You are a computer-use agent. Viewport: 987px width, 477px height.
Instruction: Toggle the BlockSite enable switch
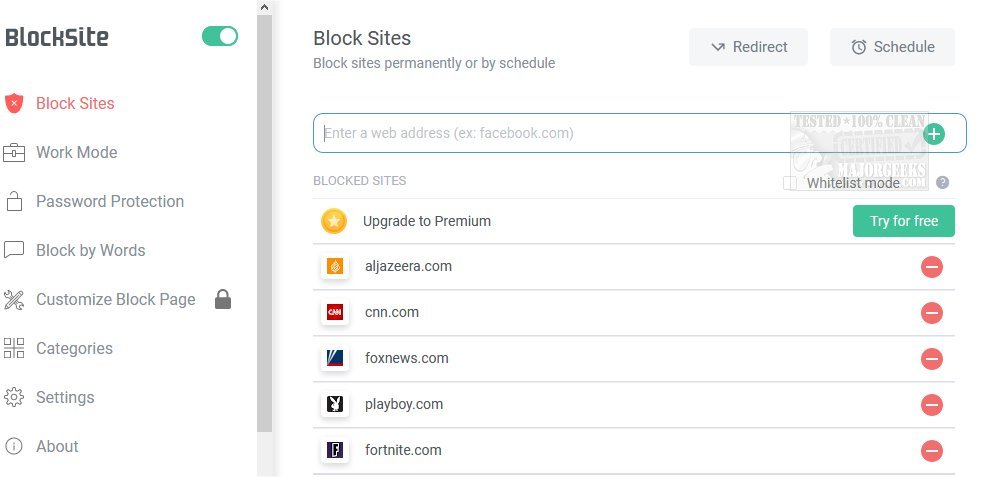click(x=220, y=37)
